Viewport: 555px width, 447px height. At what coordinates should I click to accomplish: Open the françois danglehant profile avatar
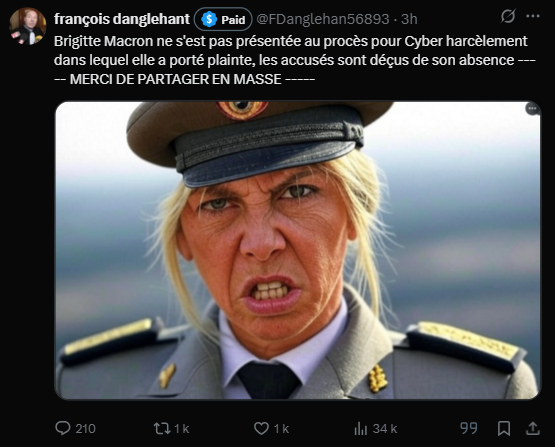(x=28, y=27)
